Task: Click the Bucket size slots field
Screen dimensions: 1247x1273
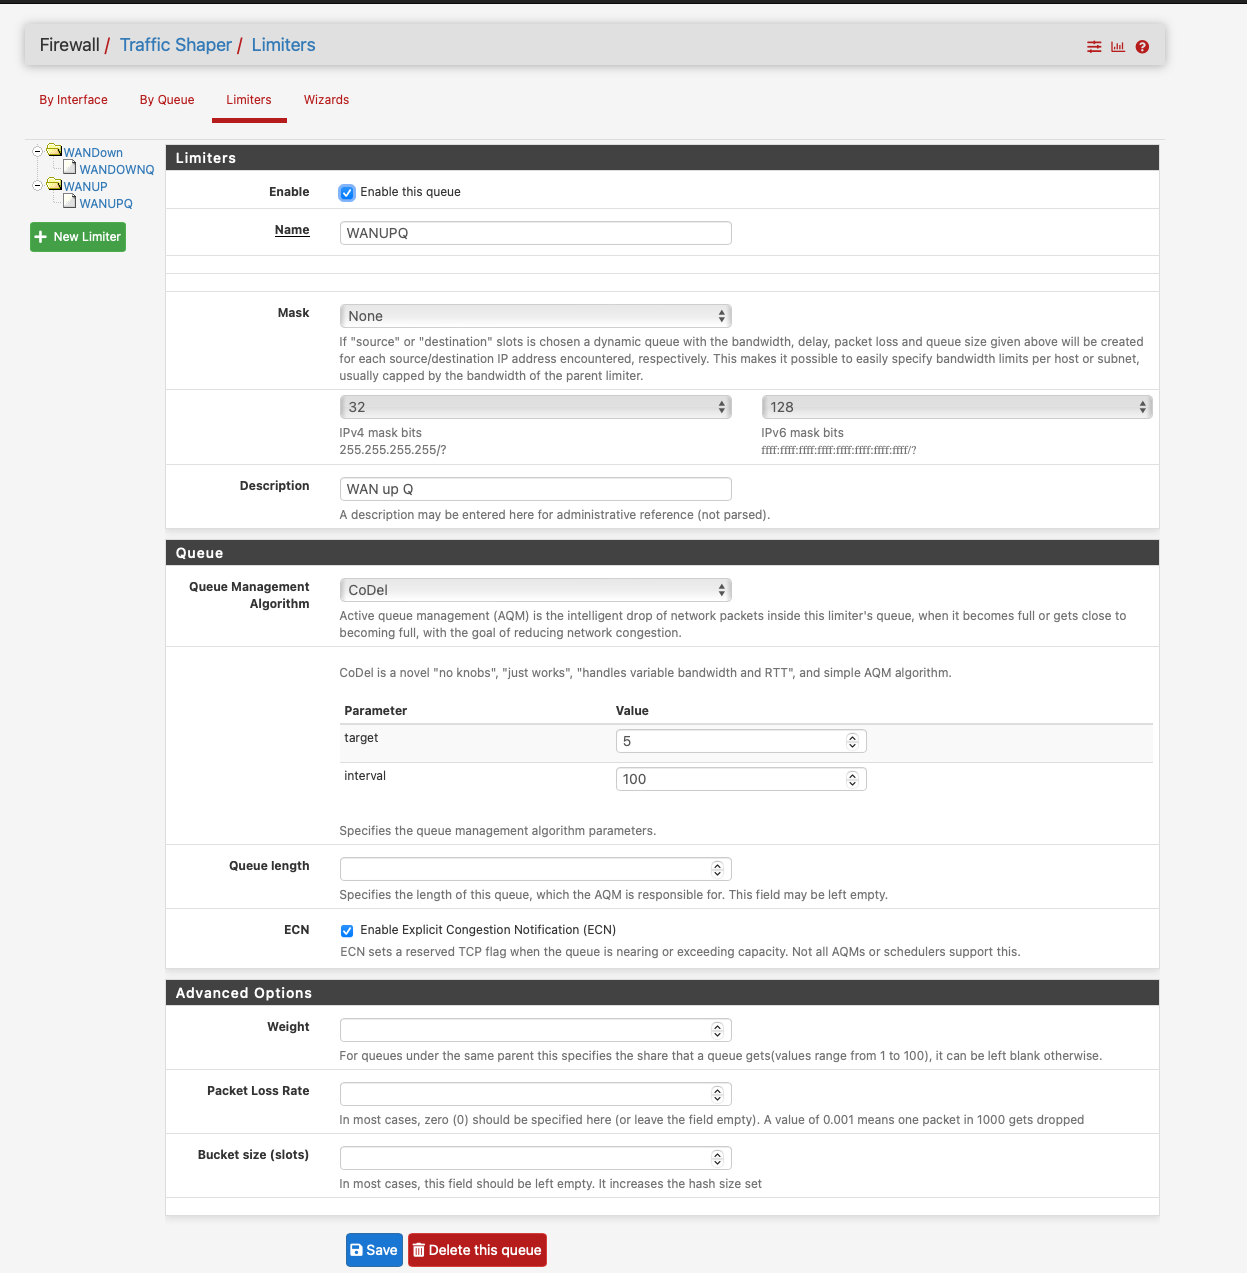Action: (x=535, y=1158)
